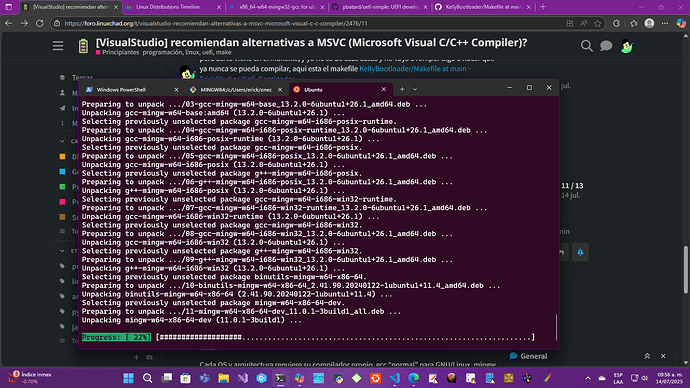Open a new terminal tab with plus
This screenshot has height=388, width=690.
coord(402,89)
